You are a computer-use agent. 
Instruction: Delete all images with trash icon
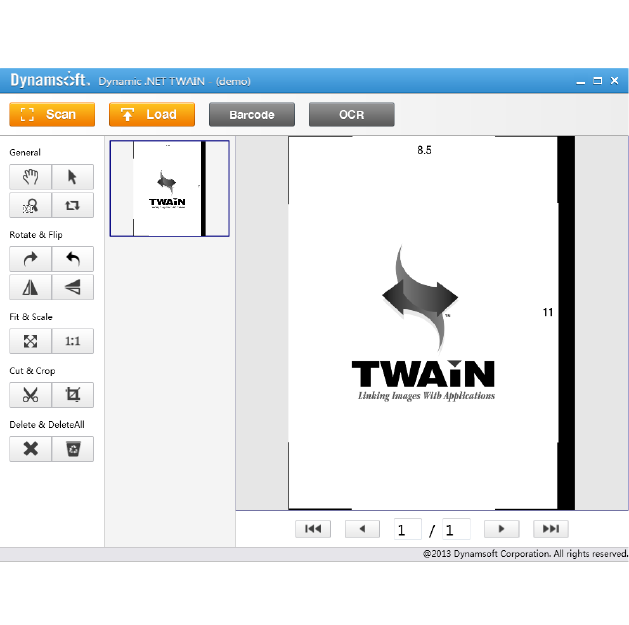73,449
